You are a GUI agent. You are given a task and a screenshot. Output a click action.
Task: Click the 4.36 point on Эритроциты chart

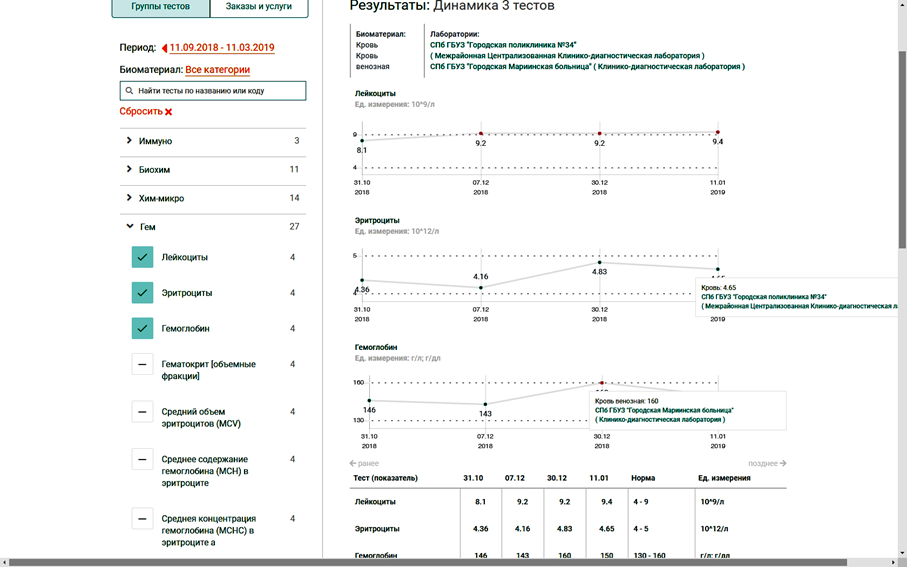(362, 280)
